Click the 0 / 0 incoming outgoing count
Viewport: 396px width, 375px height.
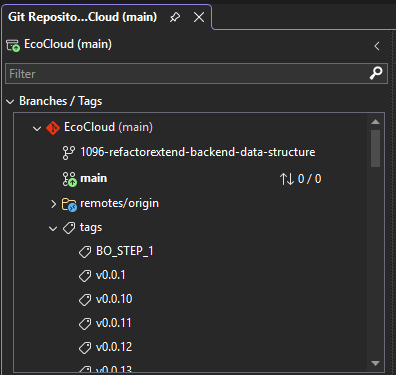309,179
